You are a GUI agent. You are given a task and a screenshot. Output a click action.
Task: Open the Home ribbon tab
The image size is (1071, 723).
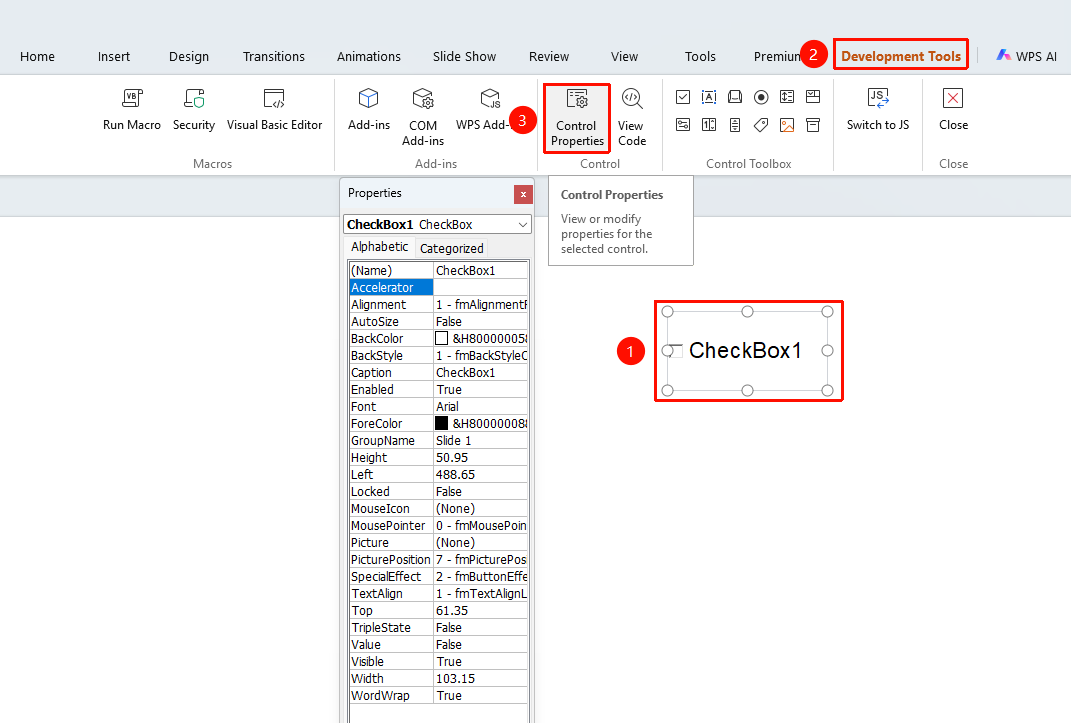38,57
